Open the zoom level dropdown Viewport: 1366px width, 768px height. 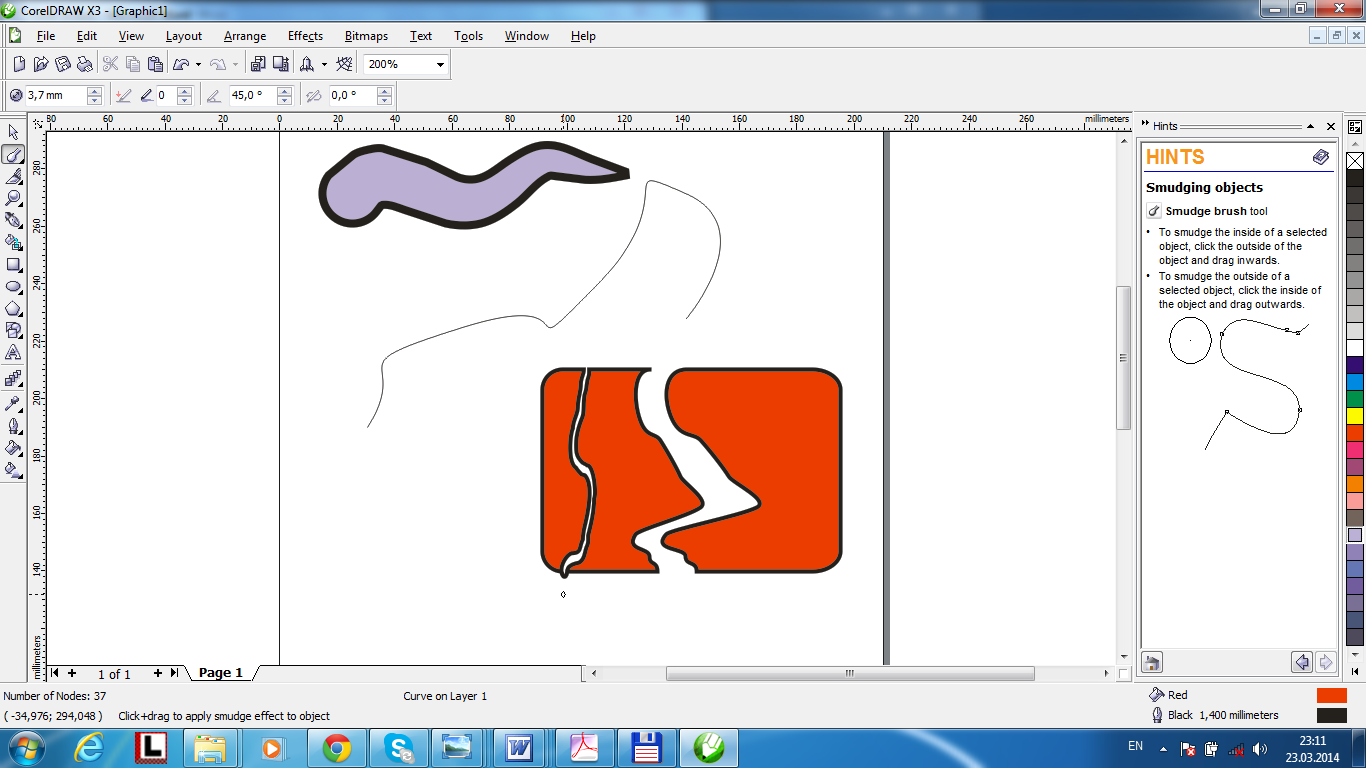[439, 64]
